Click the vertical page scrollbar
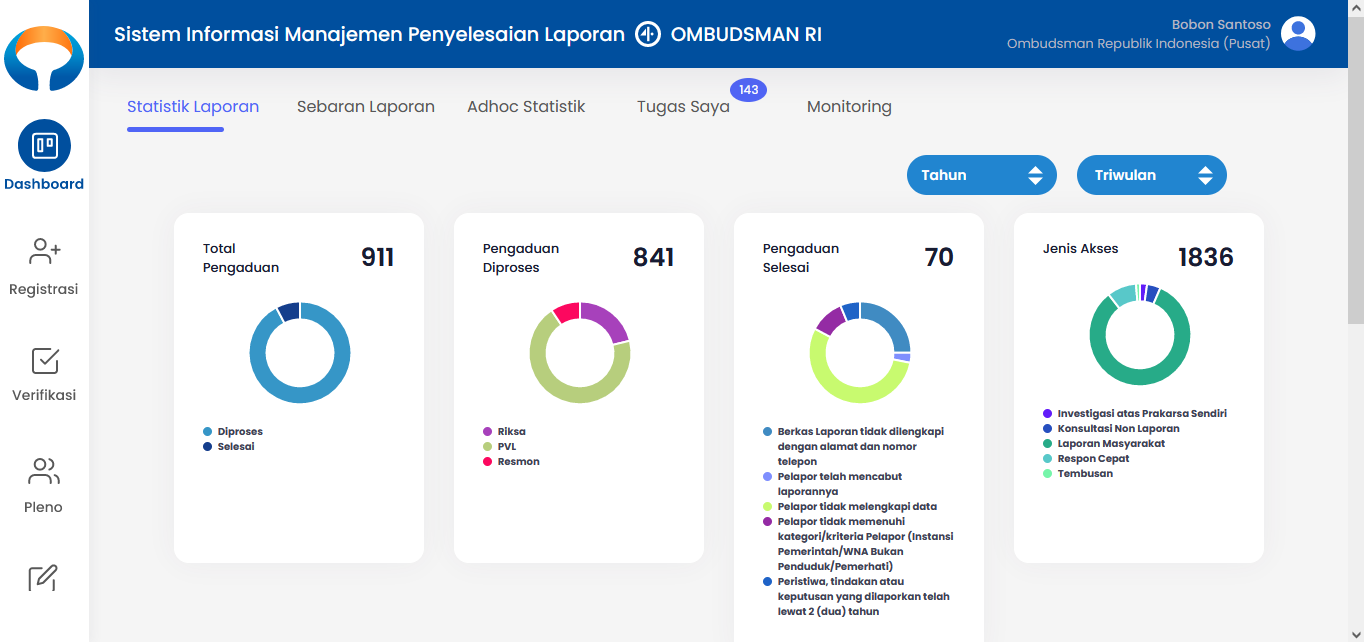 [1355, 200]
